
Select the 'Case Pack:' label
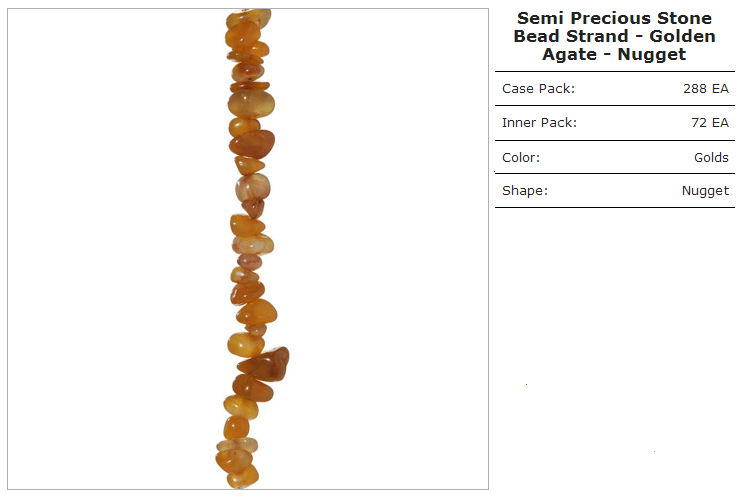pyautogui.click(x=538, y=89)
